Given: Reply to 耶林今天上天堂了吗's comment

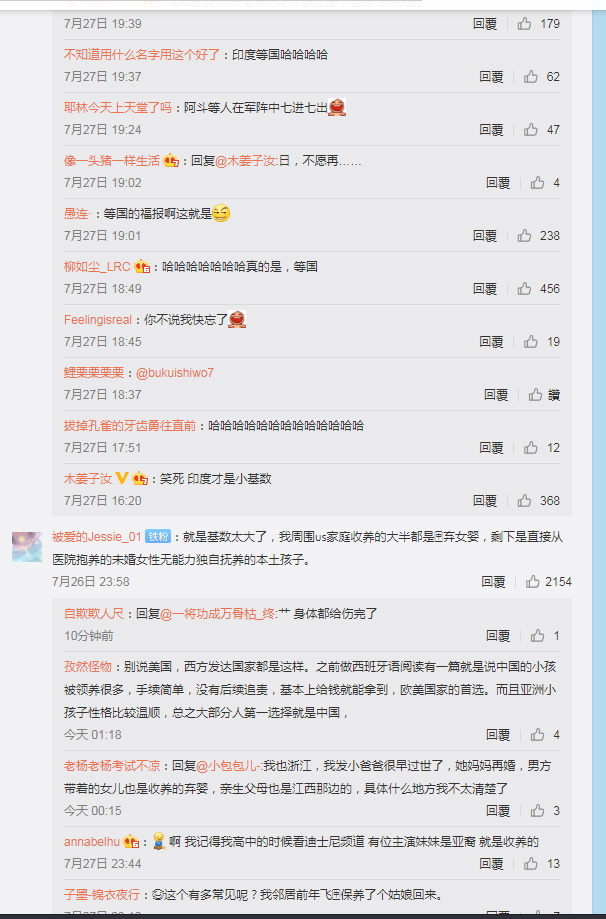Looking at the screenshot, I should 491,130.
